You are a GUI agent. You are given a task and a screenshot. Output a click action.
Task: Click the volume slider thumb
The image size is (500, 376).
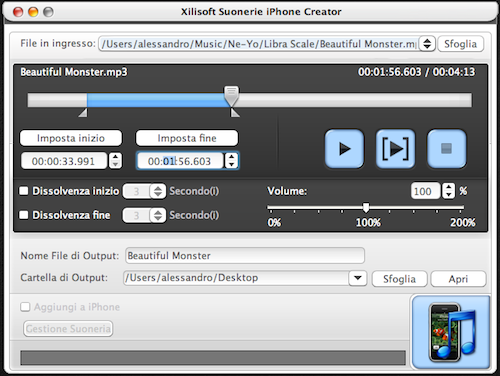click(x=366, y=207)
